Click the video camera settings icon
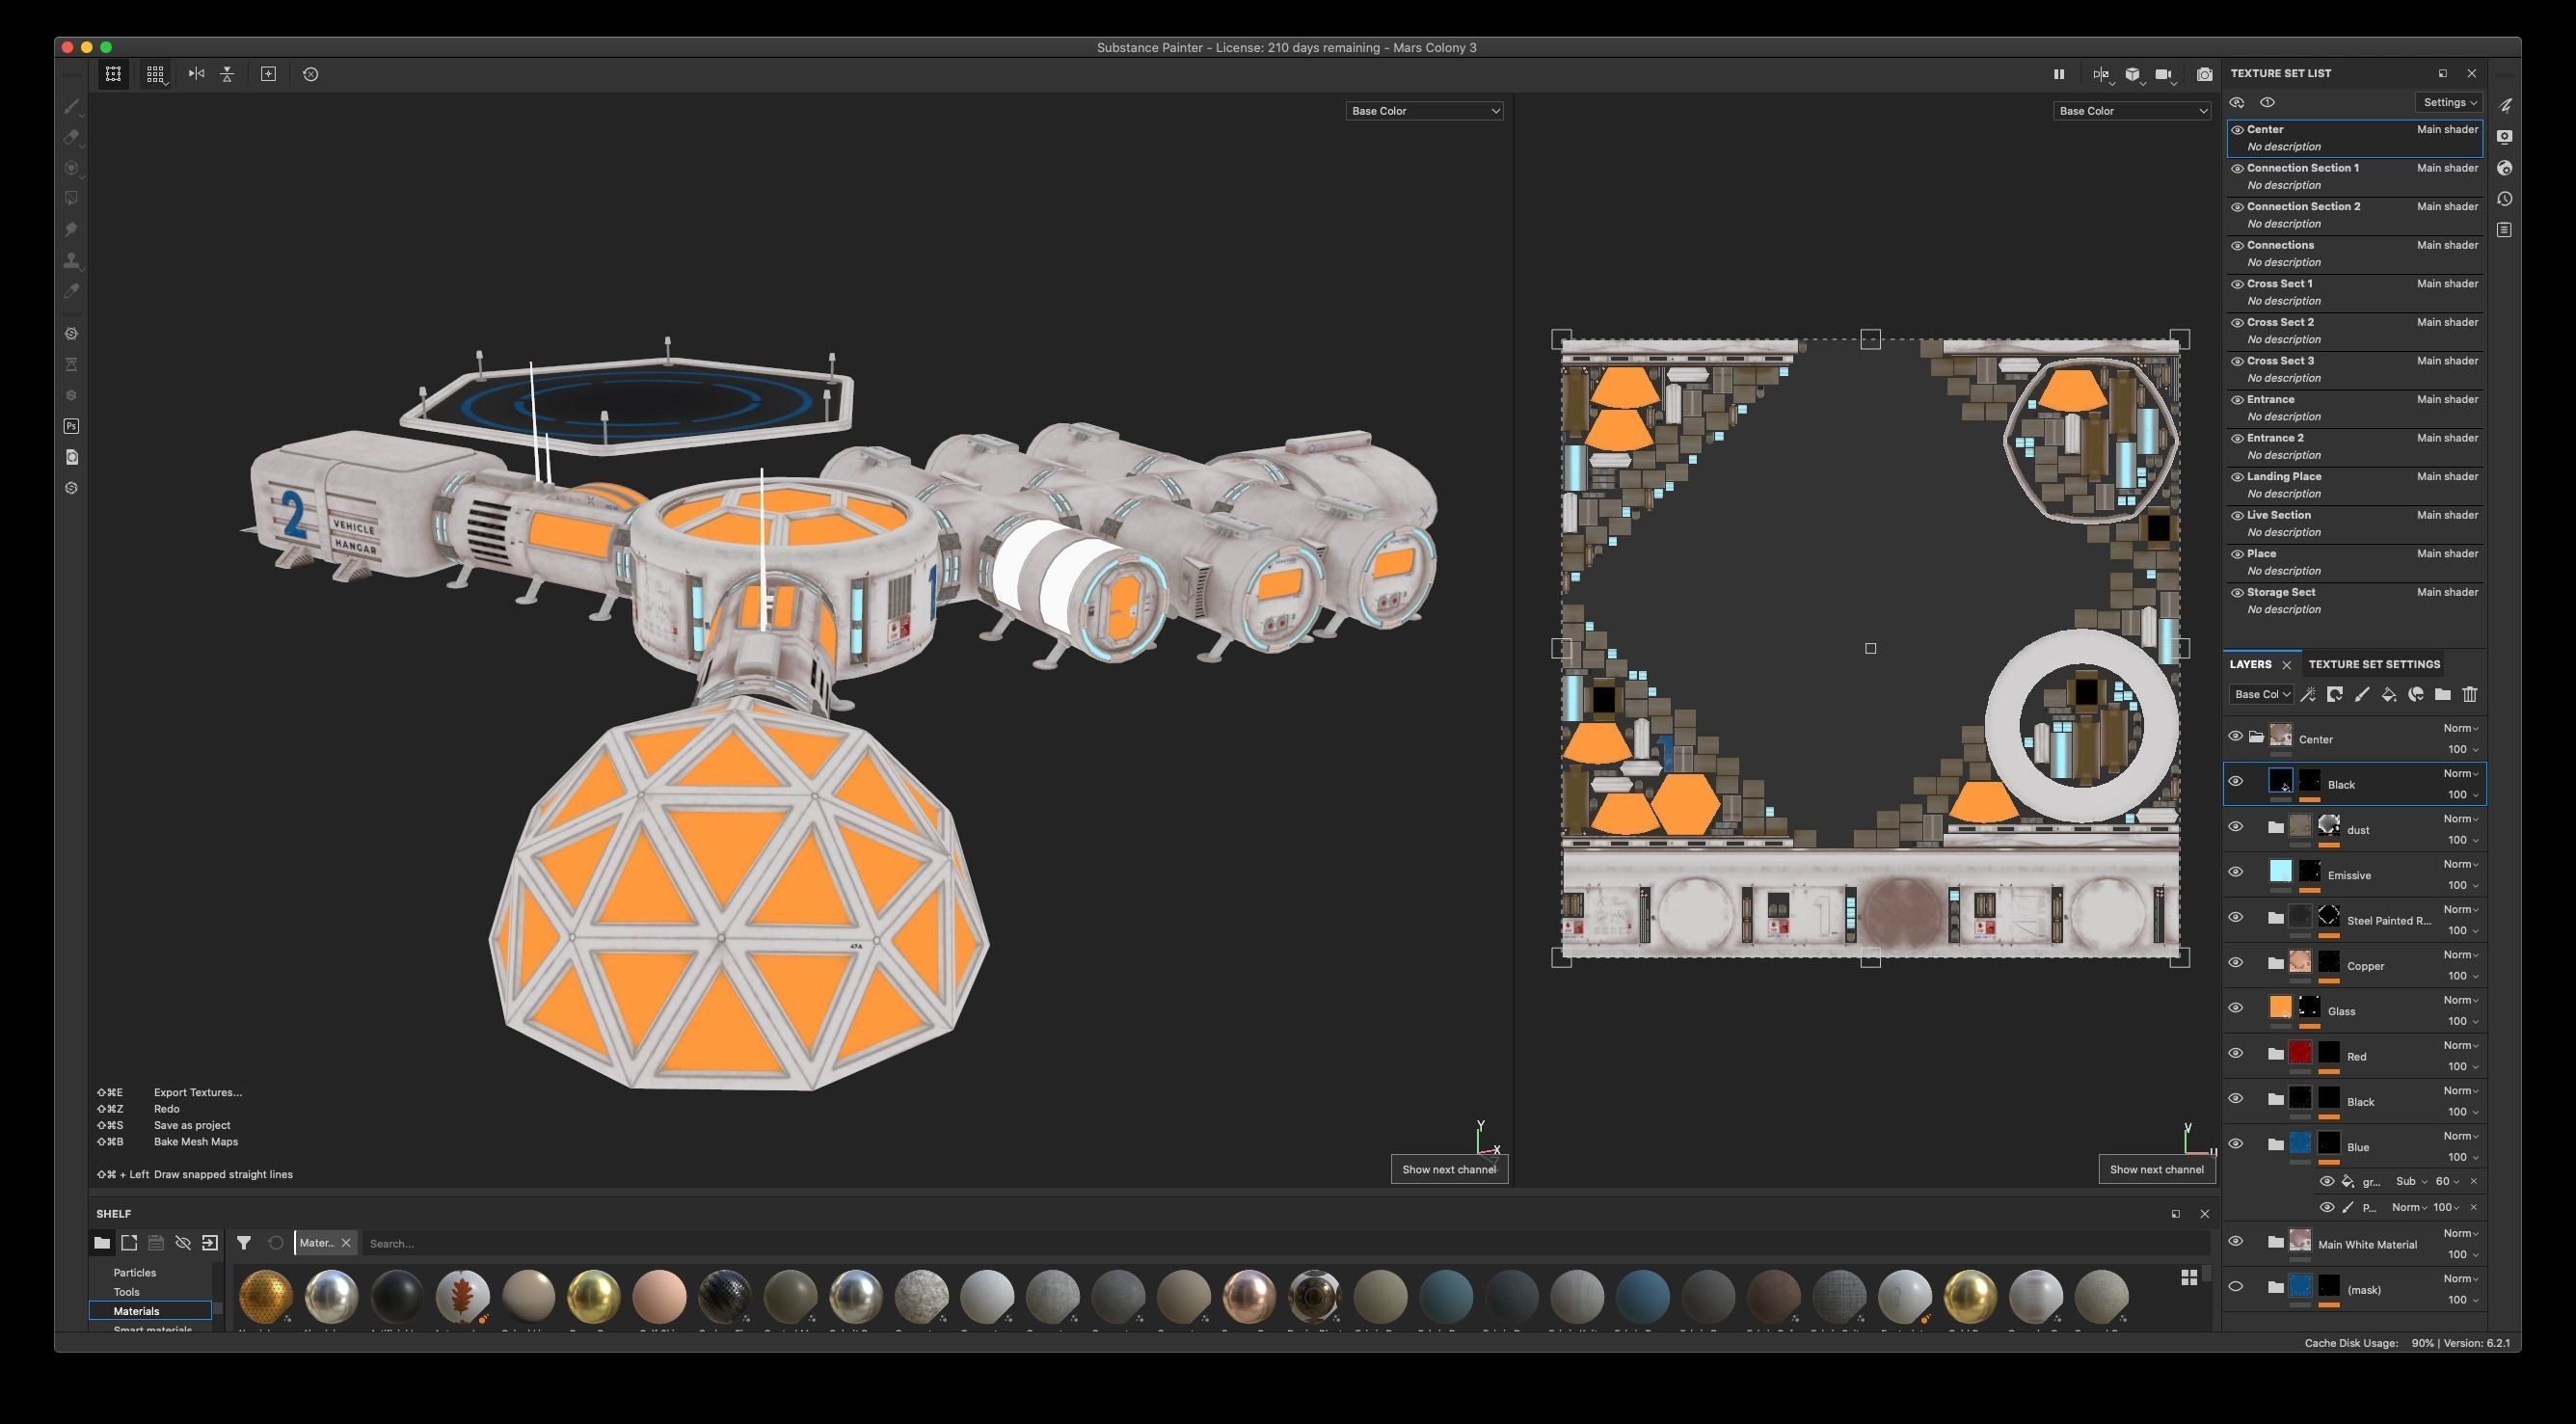The height and width of the screenshot is (1424, 2576). click(x=2164, y=74)
